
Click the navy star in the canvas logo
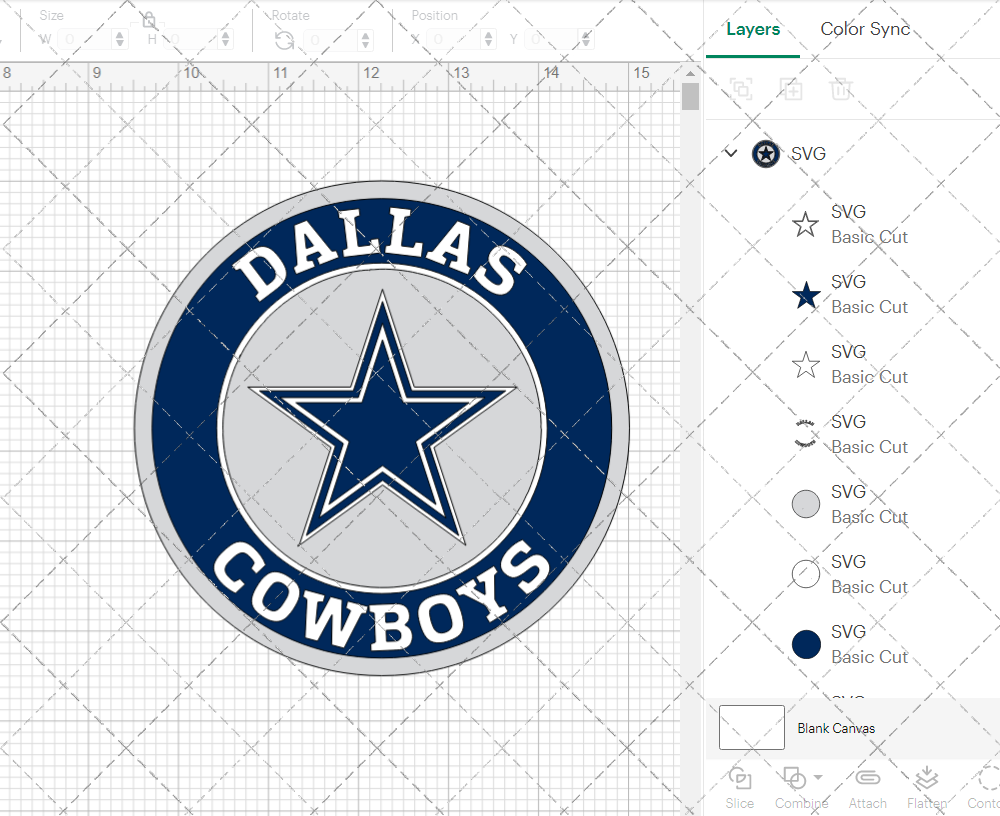tap(383, 421)
